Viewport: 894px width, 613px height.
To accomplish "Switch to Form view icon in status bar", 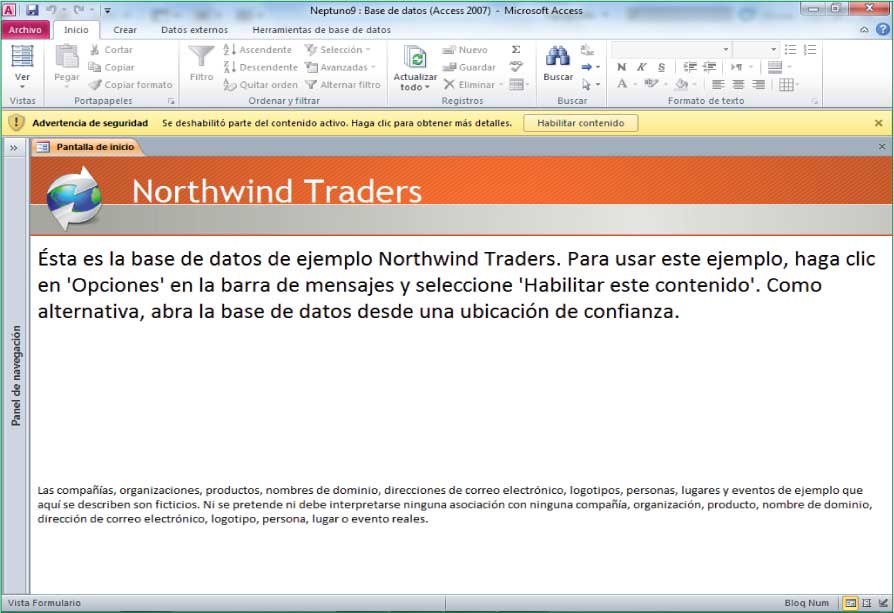I will [x=850, y=603].
